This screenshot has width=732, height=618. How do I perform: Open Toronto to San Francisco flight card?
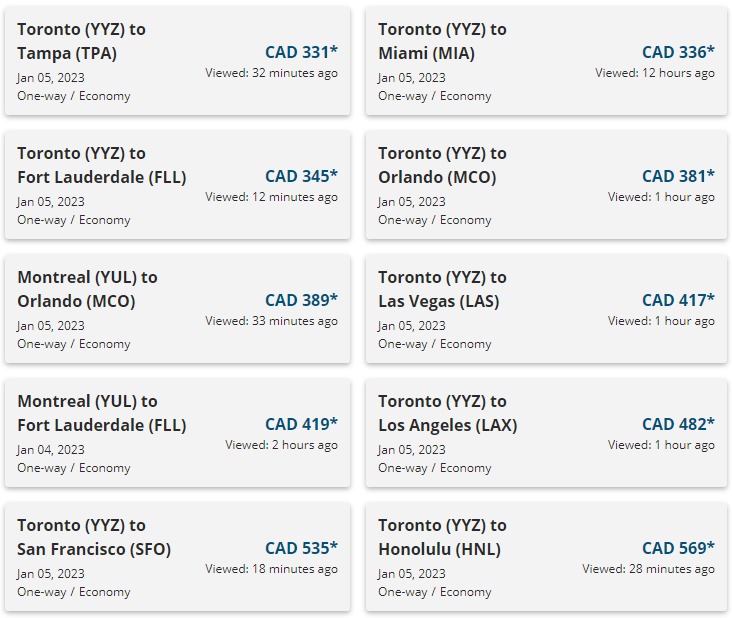click(x=177, y=557)
